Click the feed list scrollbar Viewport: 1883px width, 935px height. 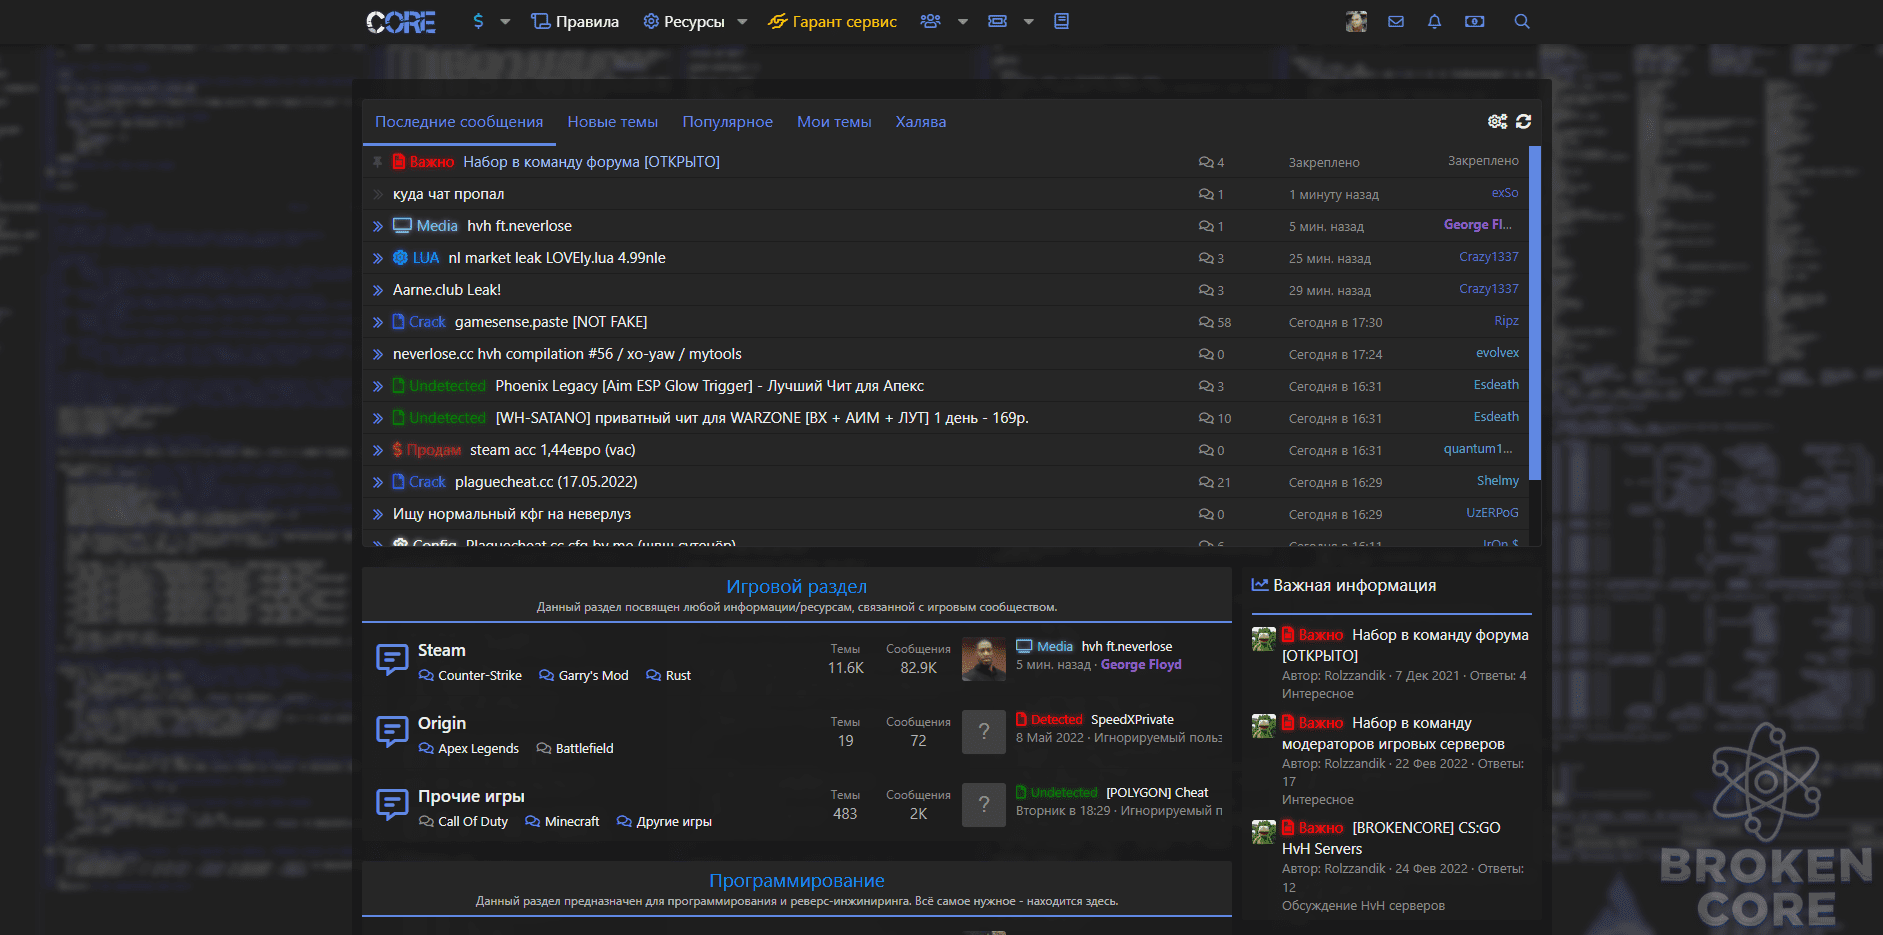click(x=1535, y=313)
